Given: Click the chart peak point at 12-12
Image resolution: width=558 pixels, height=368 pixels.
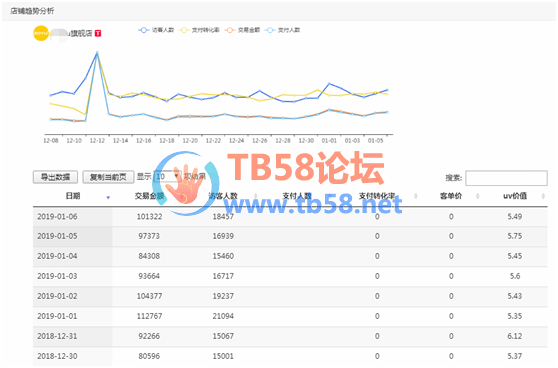Looking at the screenshot, I should [x=97, y=53].
